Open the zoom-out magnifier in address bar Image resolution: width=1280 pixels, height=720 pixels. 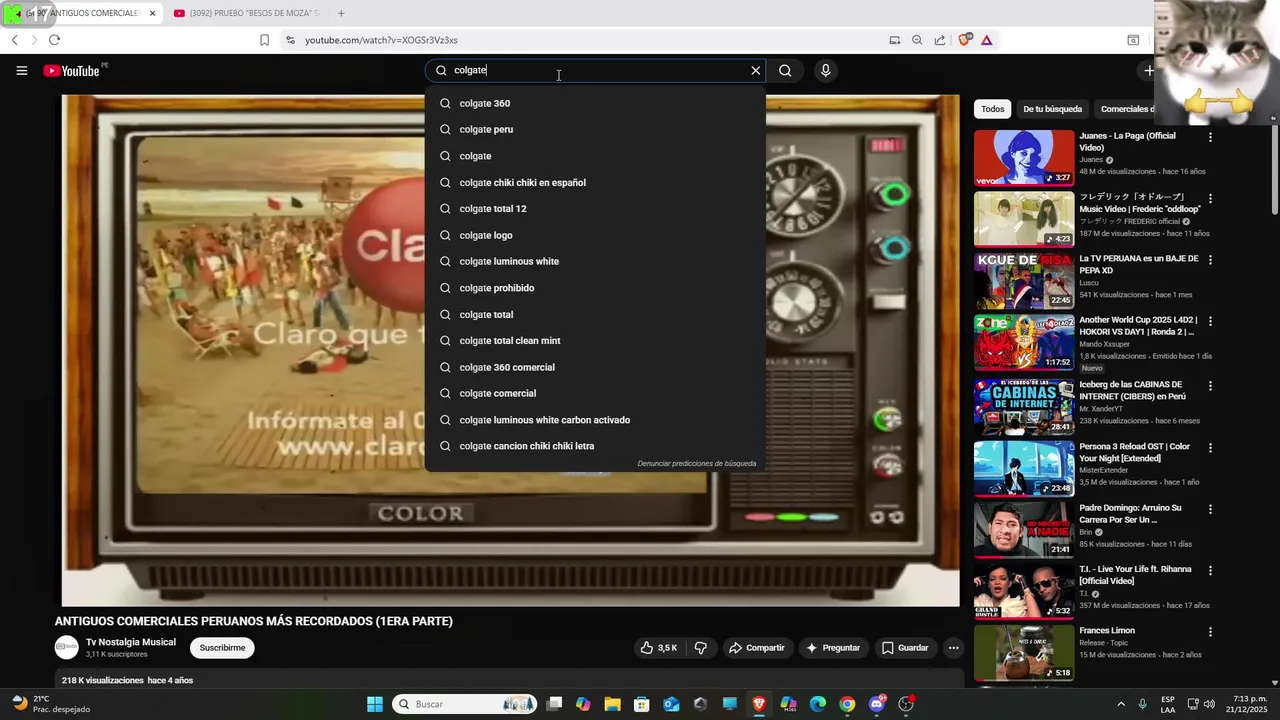[917, 40]
